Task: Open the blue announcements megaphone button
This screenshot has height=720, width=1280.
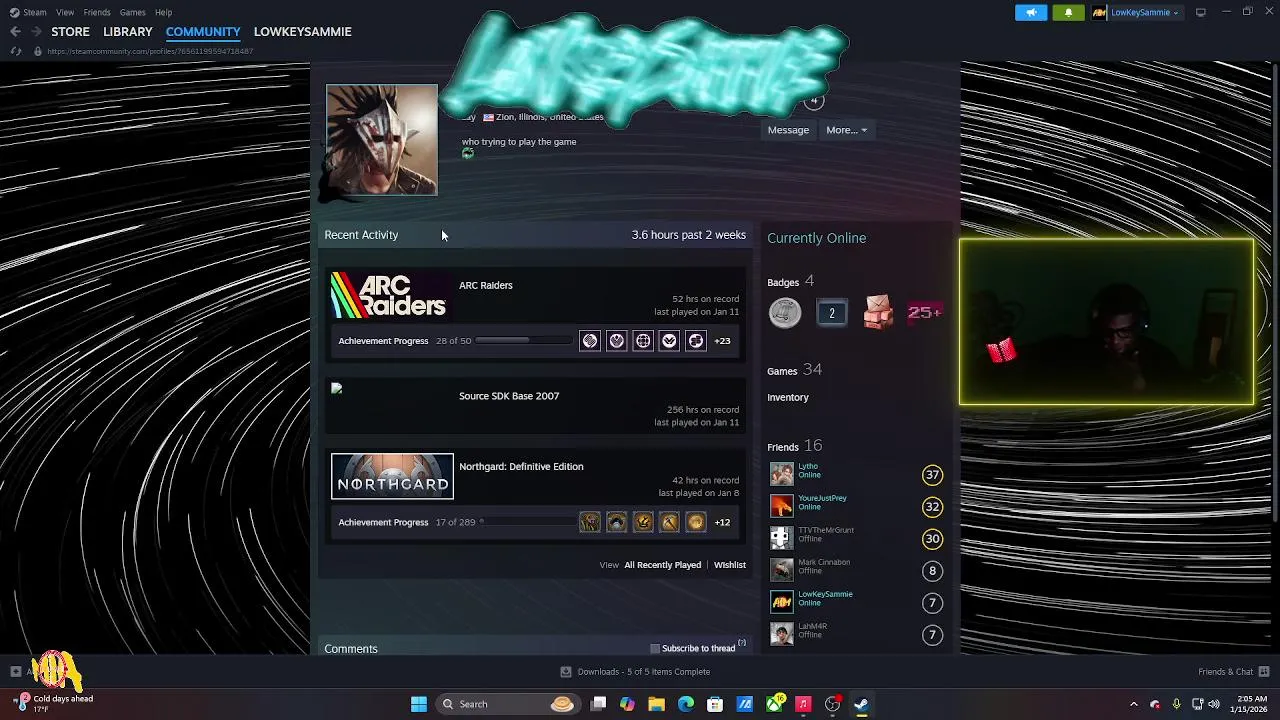Action: coord(1031,12)
